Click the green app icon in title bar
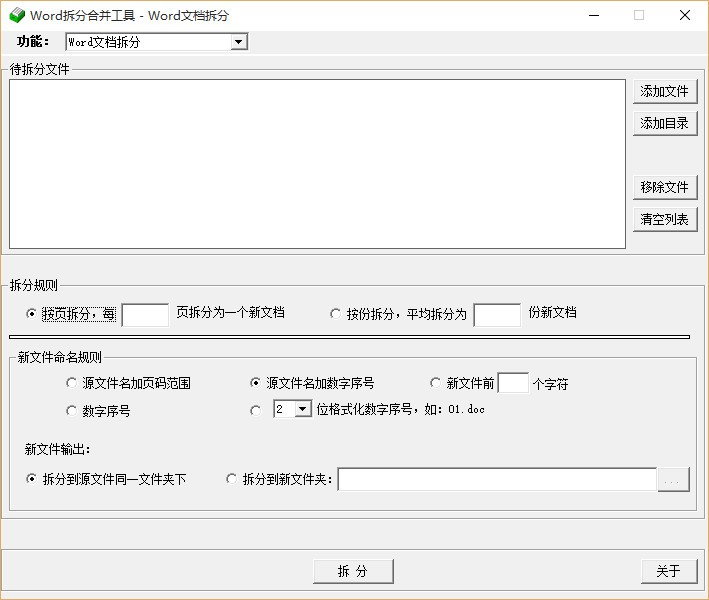 [x=17, y=15]
